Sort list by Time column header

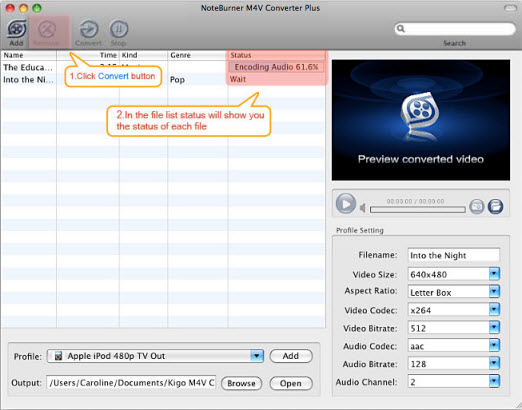click(x=88, y=55)
